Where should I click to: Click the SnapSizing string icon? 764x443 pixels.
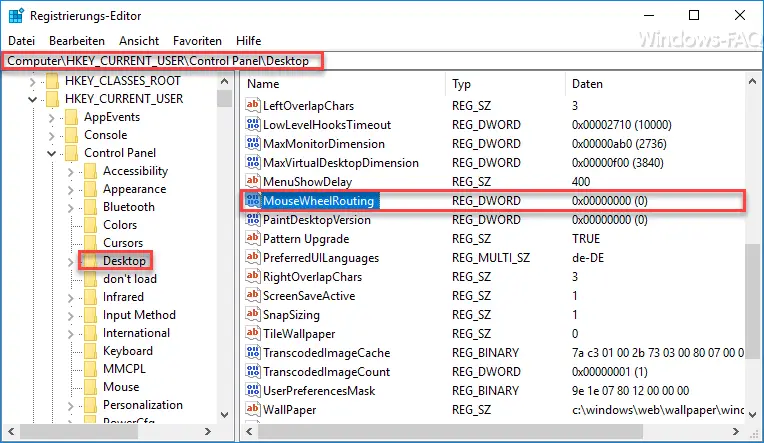point(252,314)
